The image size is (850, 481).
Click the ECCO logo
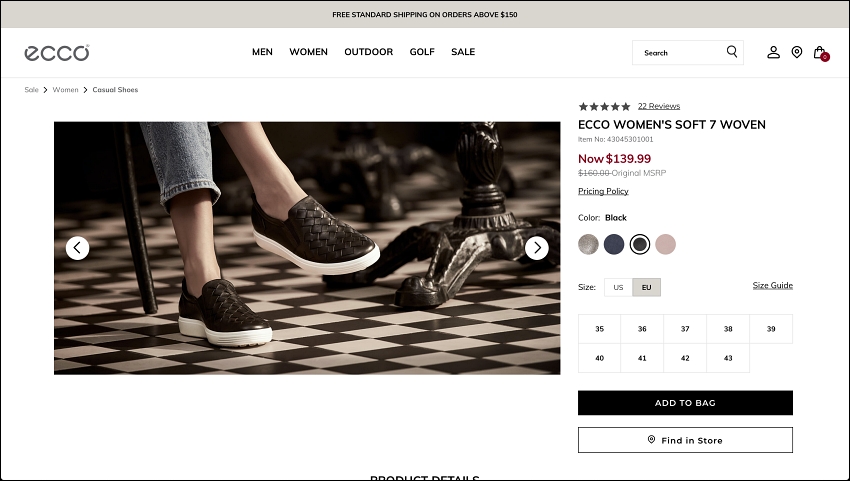pos(57,53)
